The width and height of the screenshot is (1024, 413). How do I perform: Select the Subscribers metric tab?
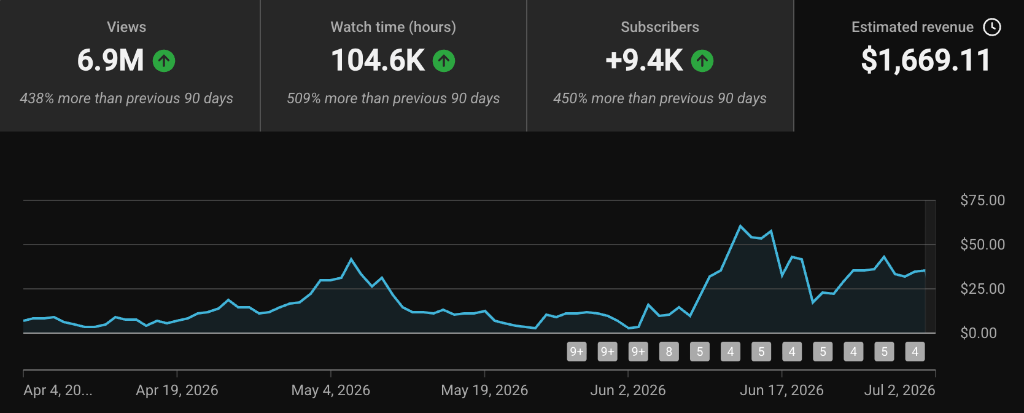pos(660,65)
